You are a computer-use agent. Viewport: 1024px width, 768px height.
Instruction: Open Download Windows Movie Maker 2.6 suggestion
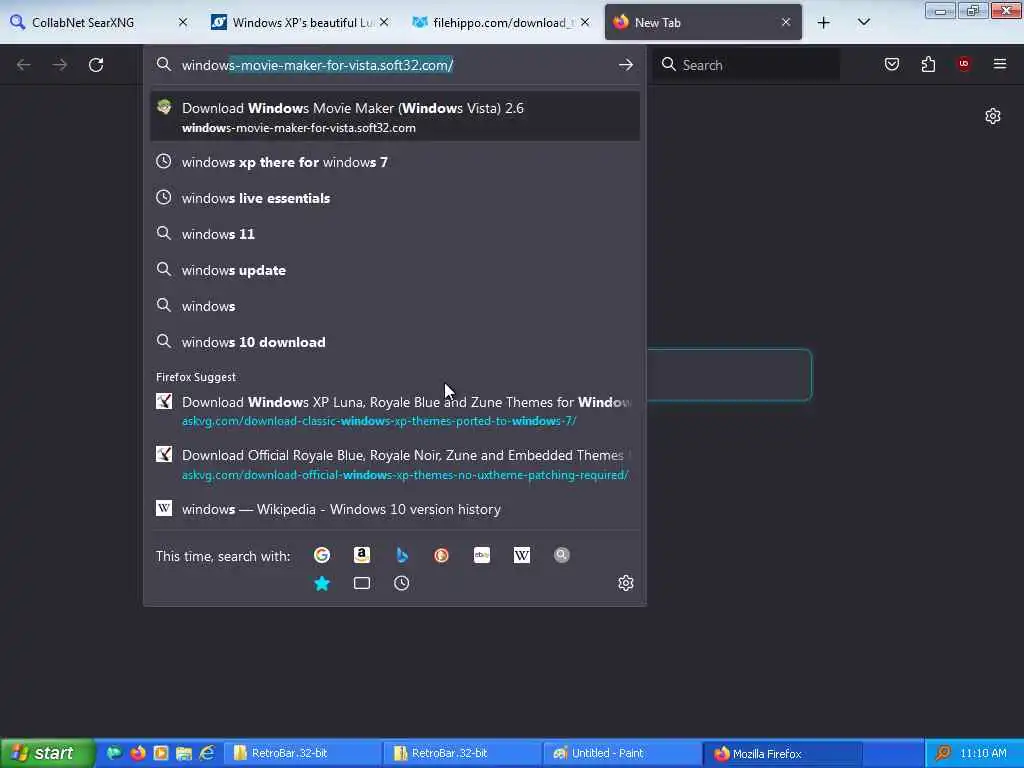[394, 117]
